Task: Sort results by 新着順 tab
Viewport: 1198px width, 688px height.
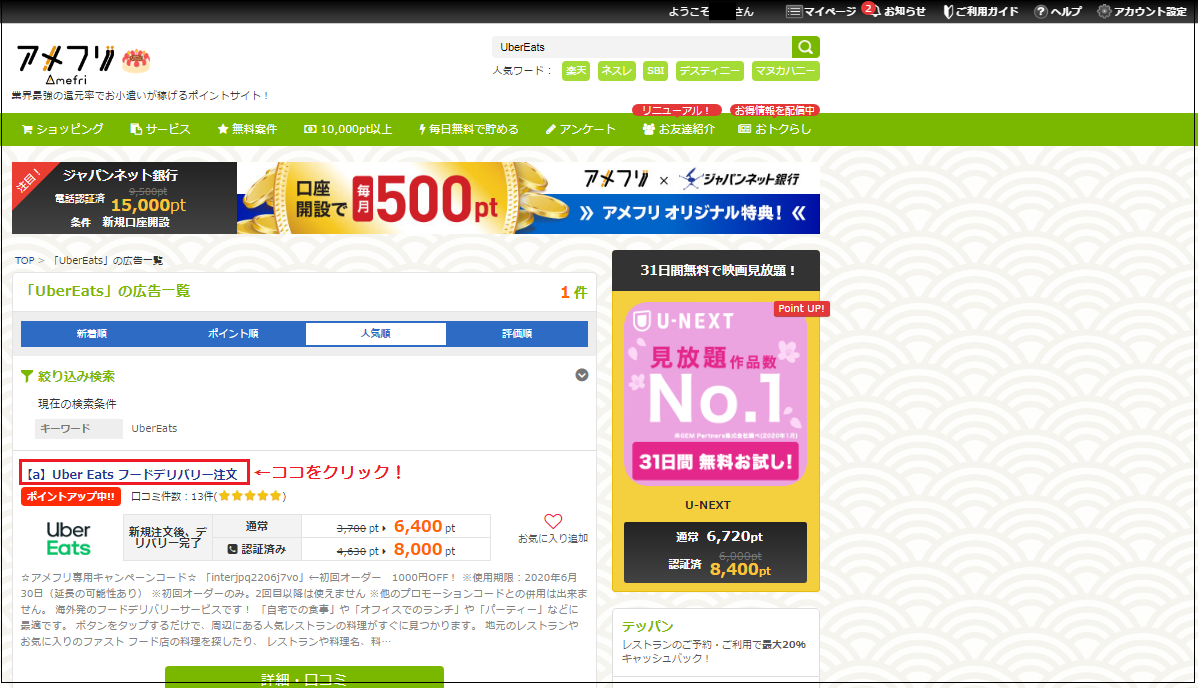Action: tap(92, 334)
